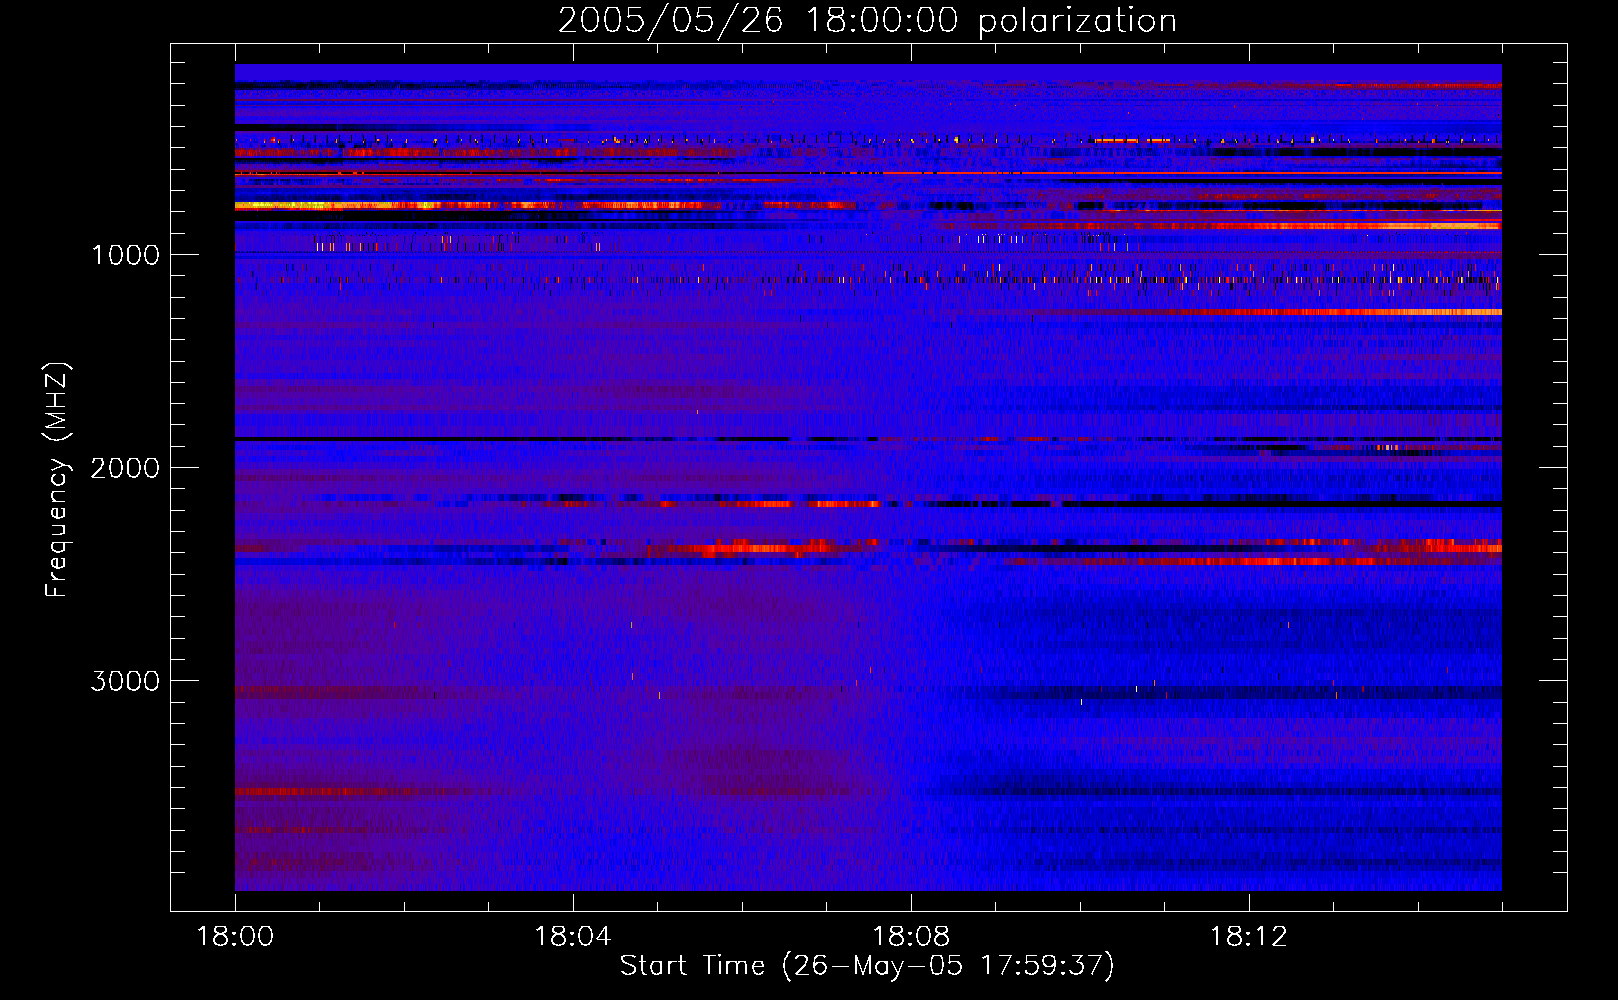Click the 3000 frequency tick label

pos(125,681)
